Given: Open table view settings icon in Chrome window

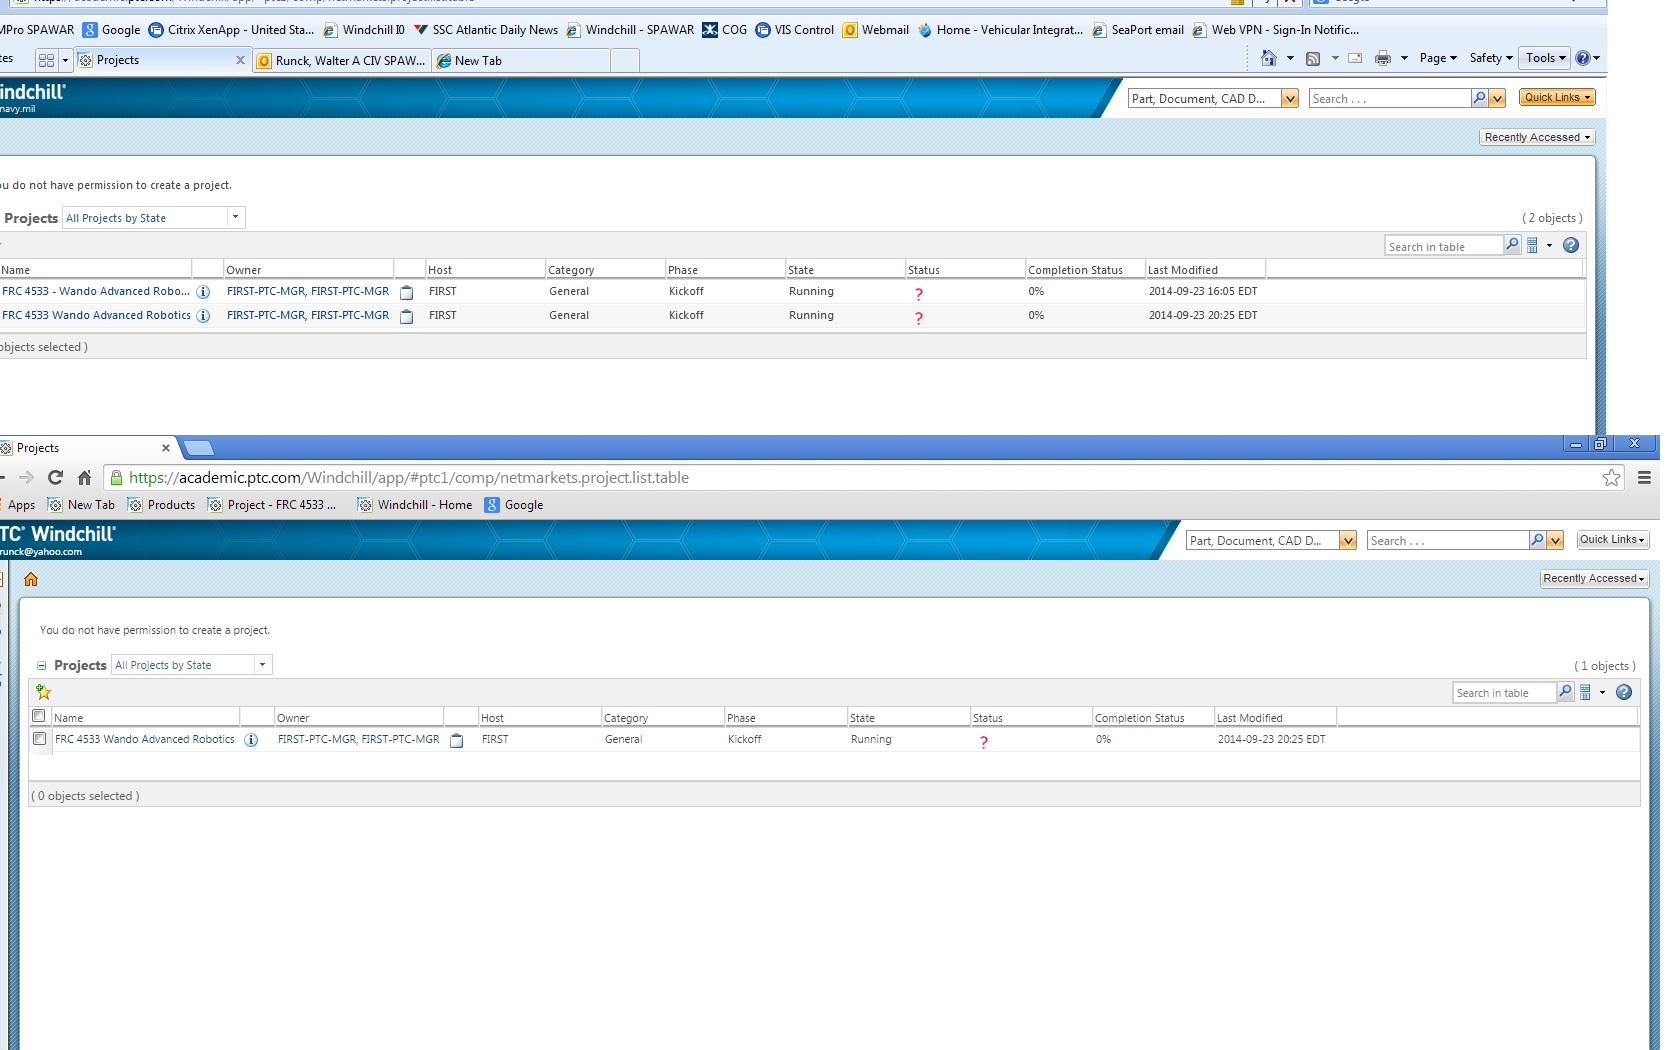Looking at the screenshot, I should pyautogui.click(x=1585, y=692).
